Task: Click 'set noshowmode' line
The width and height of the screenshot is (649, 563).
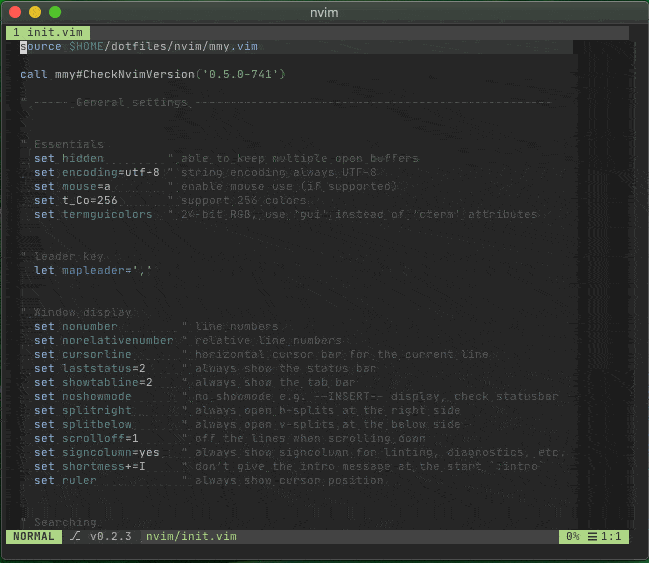Action: coord(296,397)
